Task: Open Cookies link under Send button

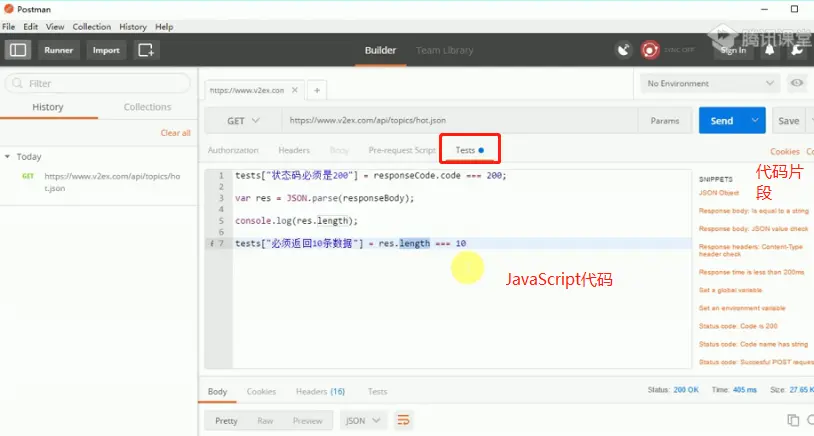Action: pyautogui.click(x=784, y=152)
